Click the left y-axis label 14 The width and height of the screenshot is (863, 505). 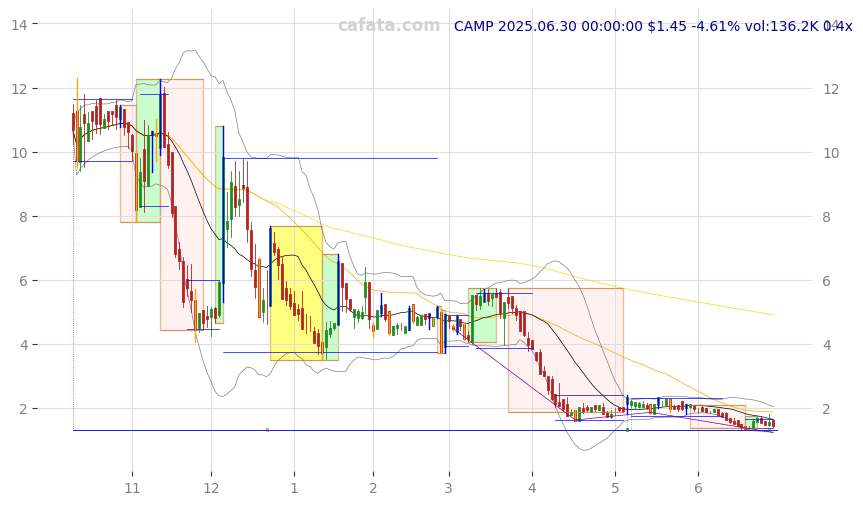point(19,24)
